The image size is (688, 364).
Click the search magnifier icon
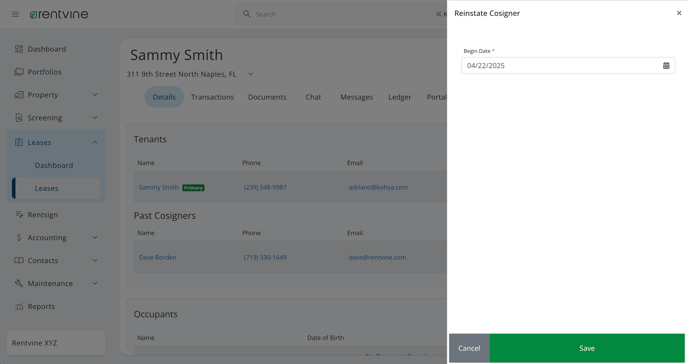pos(247,14)
